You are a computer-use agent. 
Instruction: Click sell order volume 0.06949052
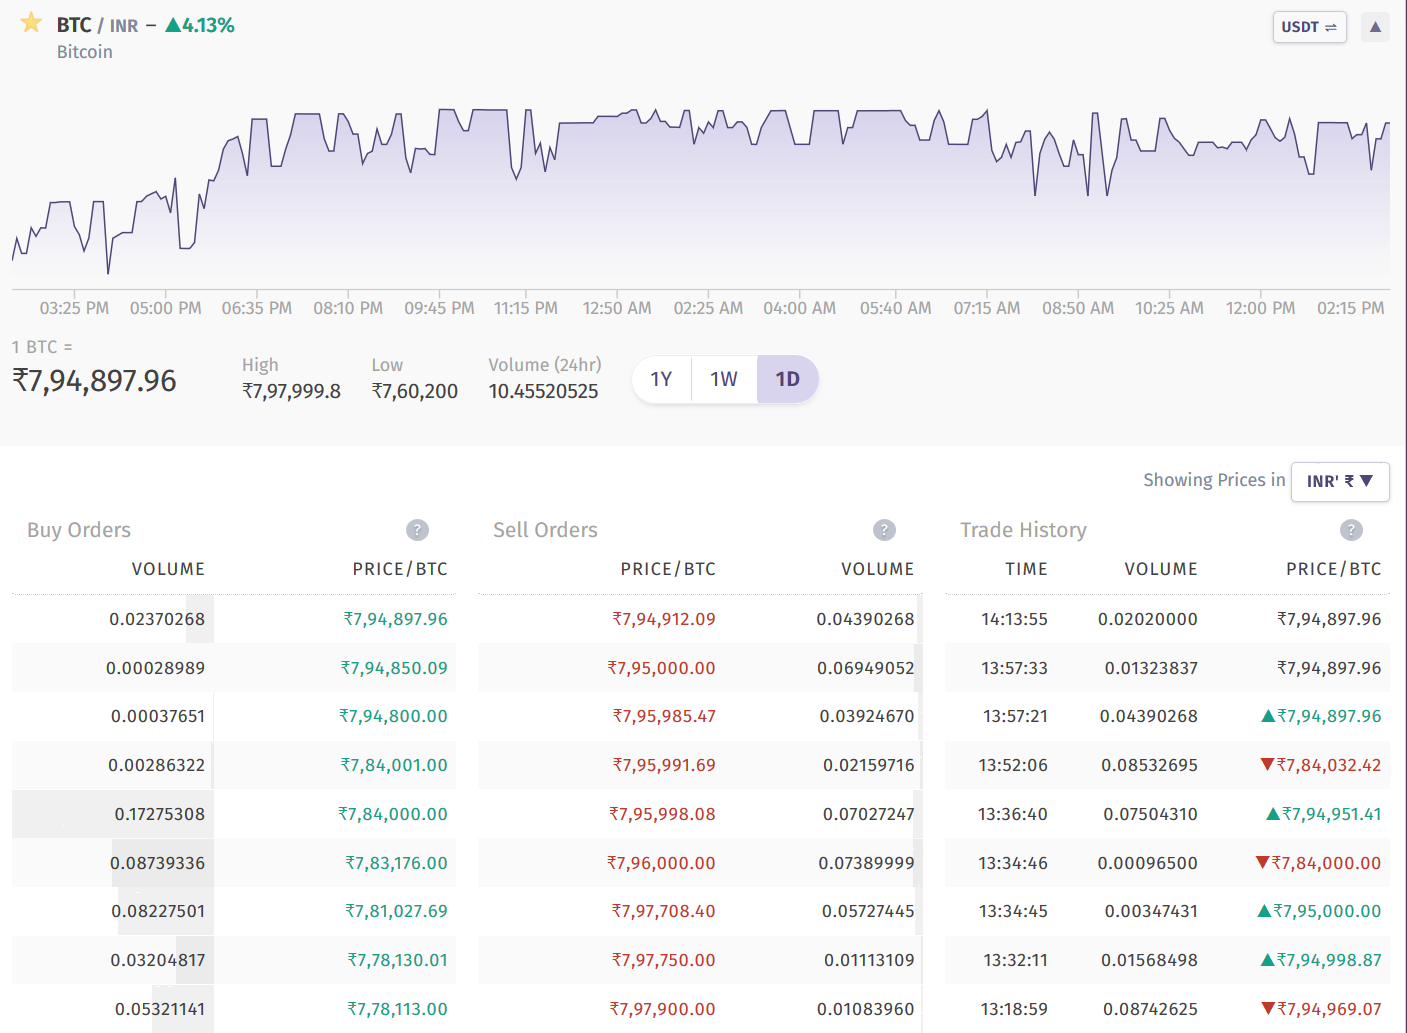point(866,668)
